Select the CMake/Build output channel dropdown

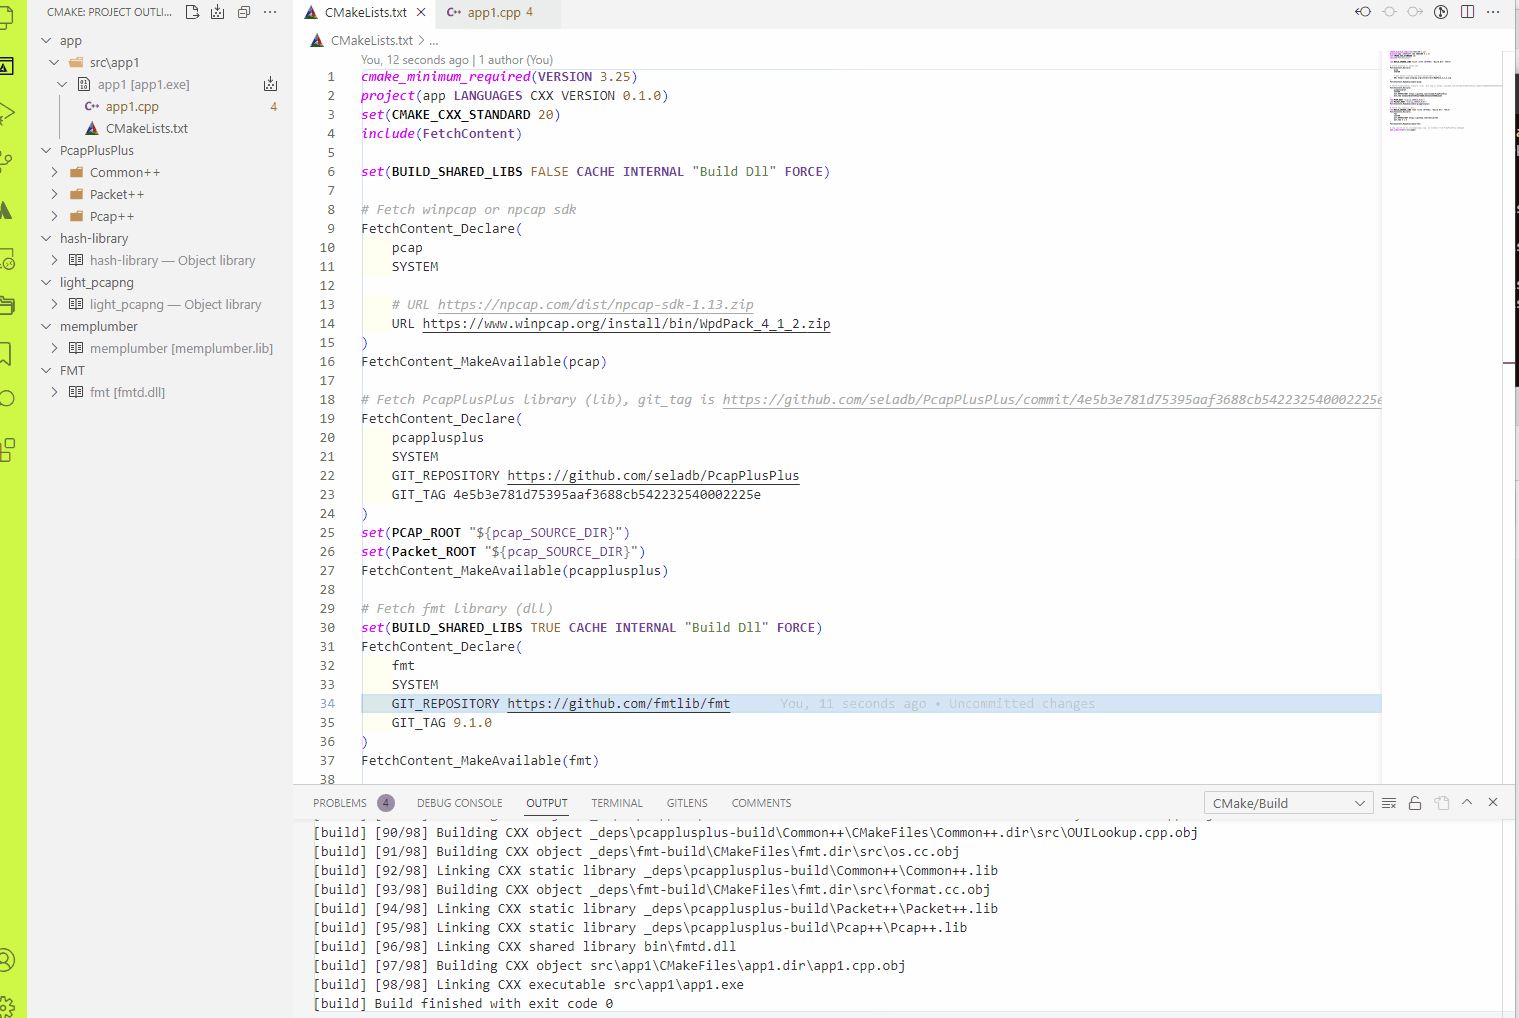[x=1288, y=803]
